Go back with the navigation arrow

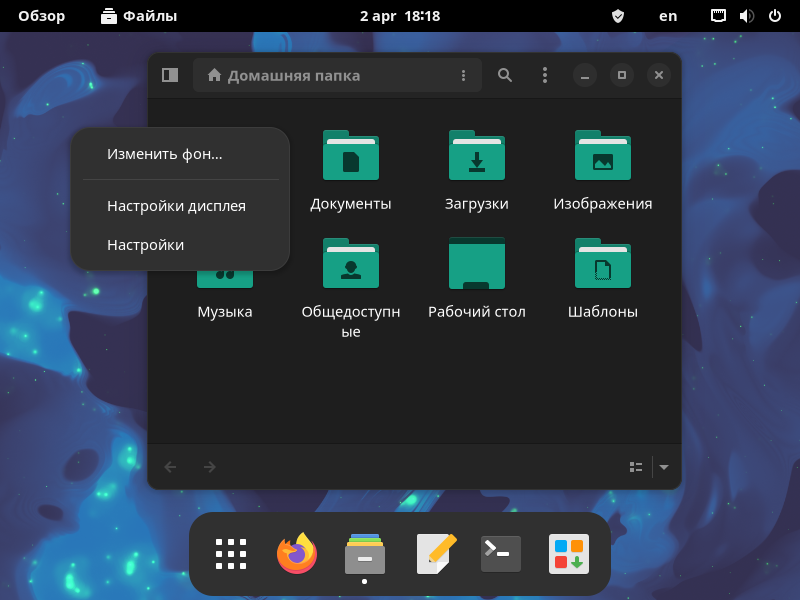click(x=170, y=466)
